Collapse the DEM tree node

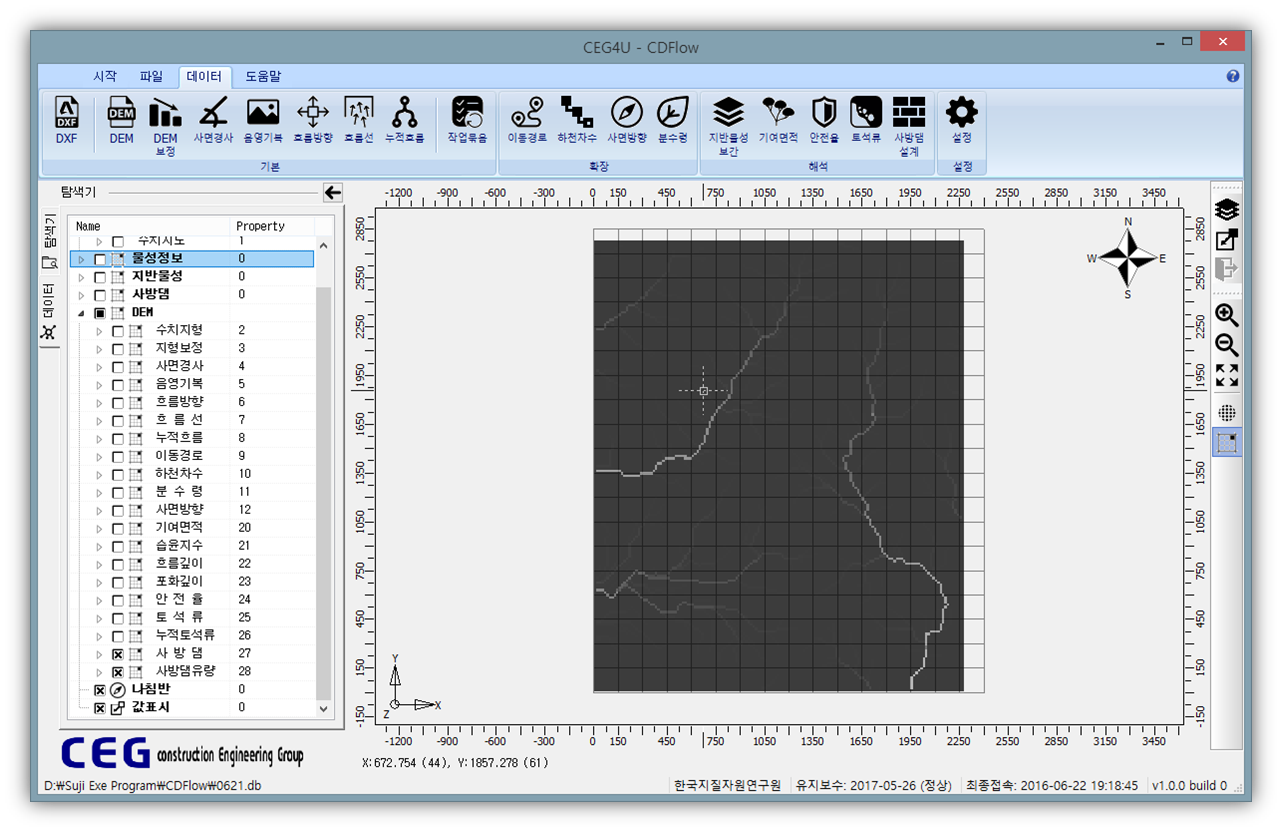pos(81,313)
